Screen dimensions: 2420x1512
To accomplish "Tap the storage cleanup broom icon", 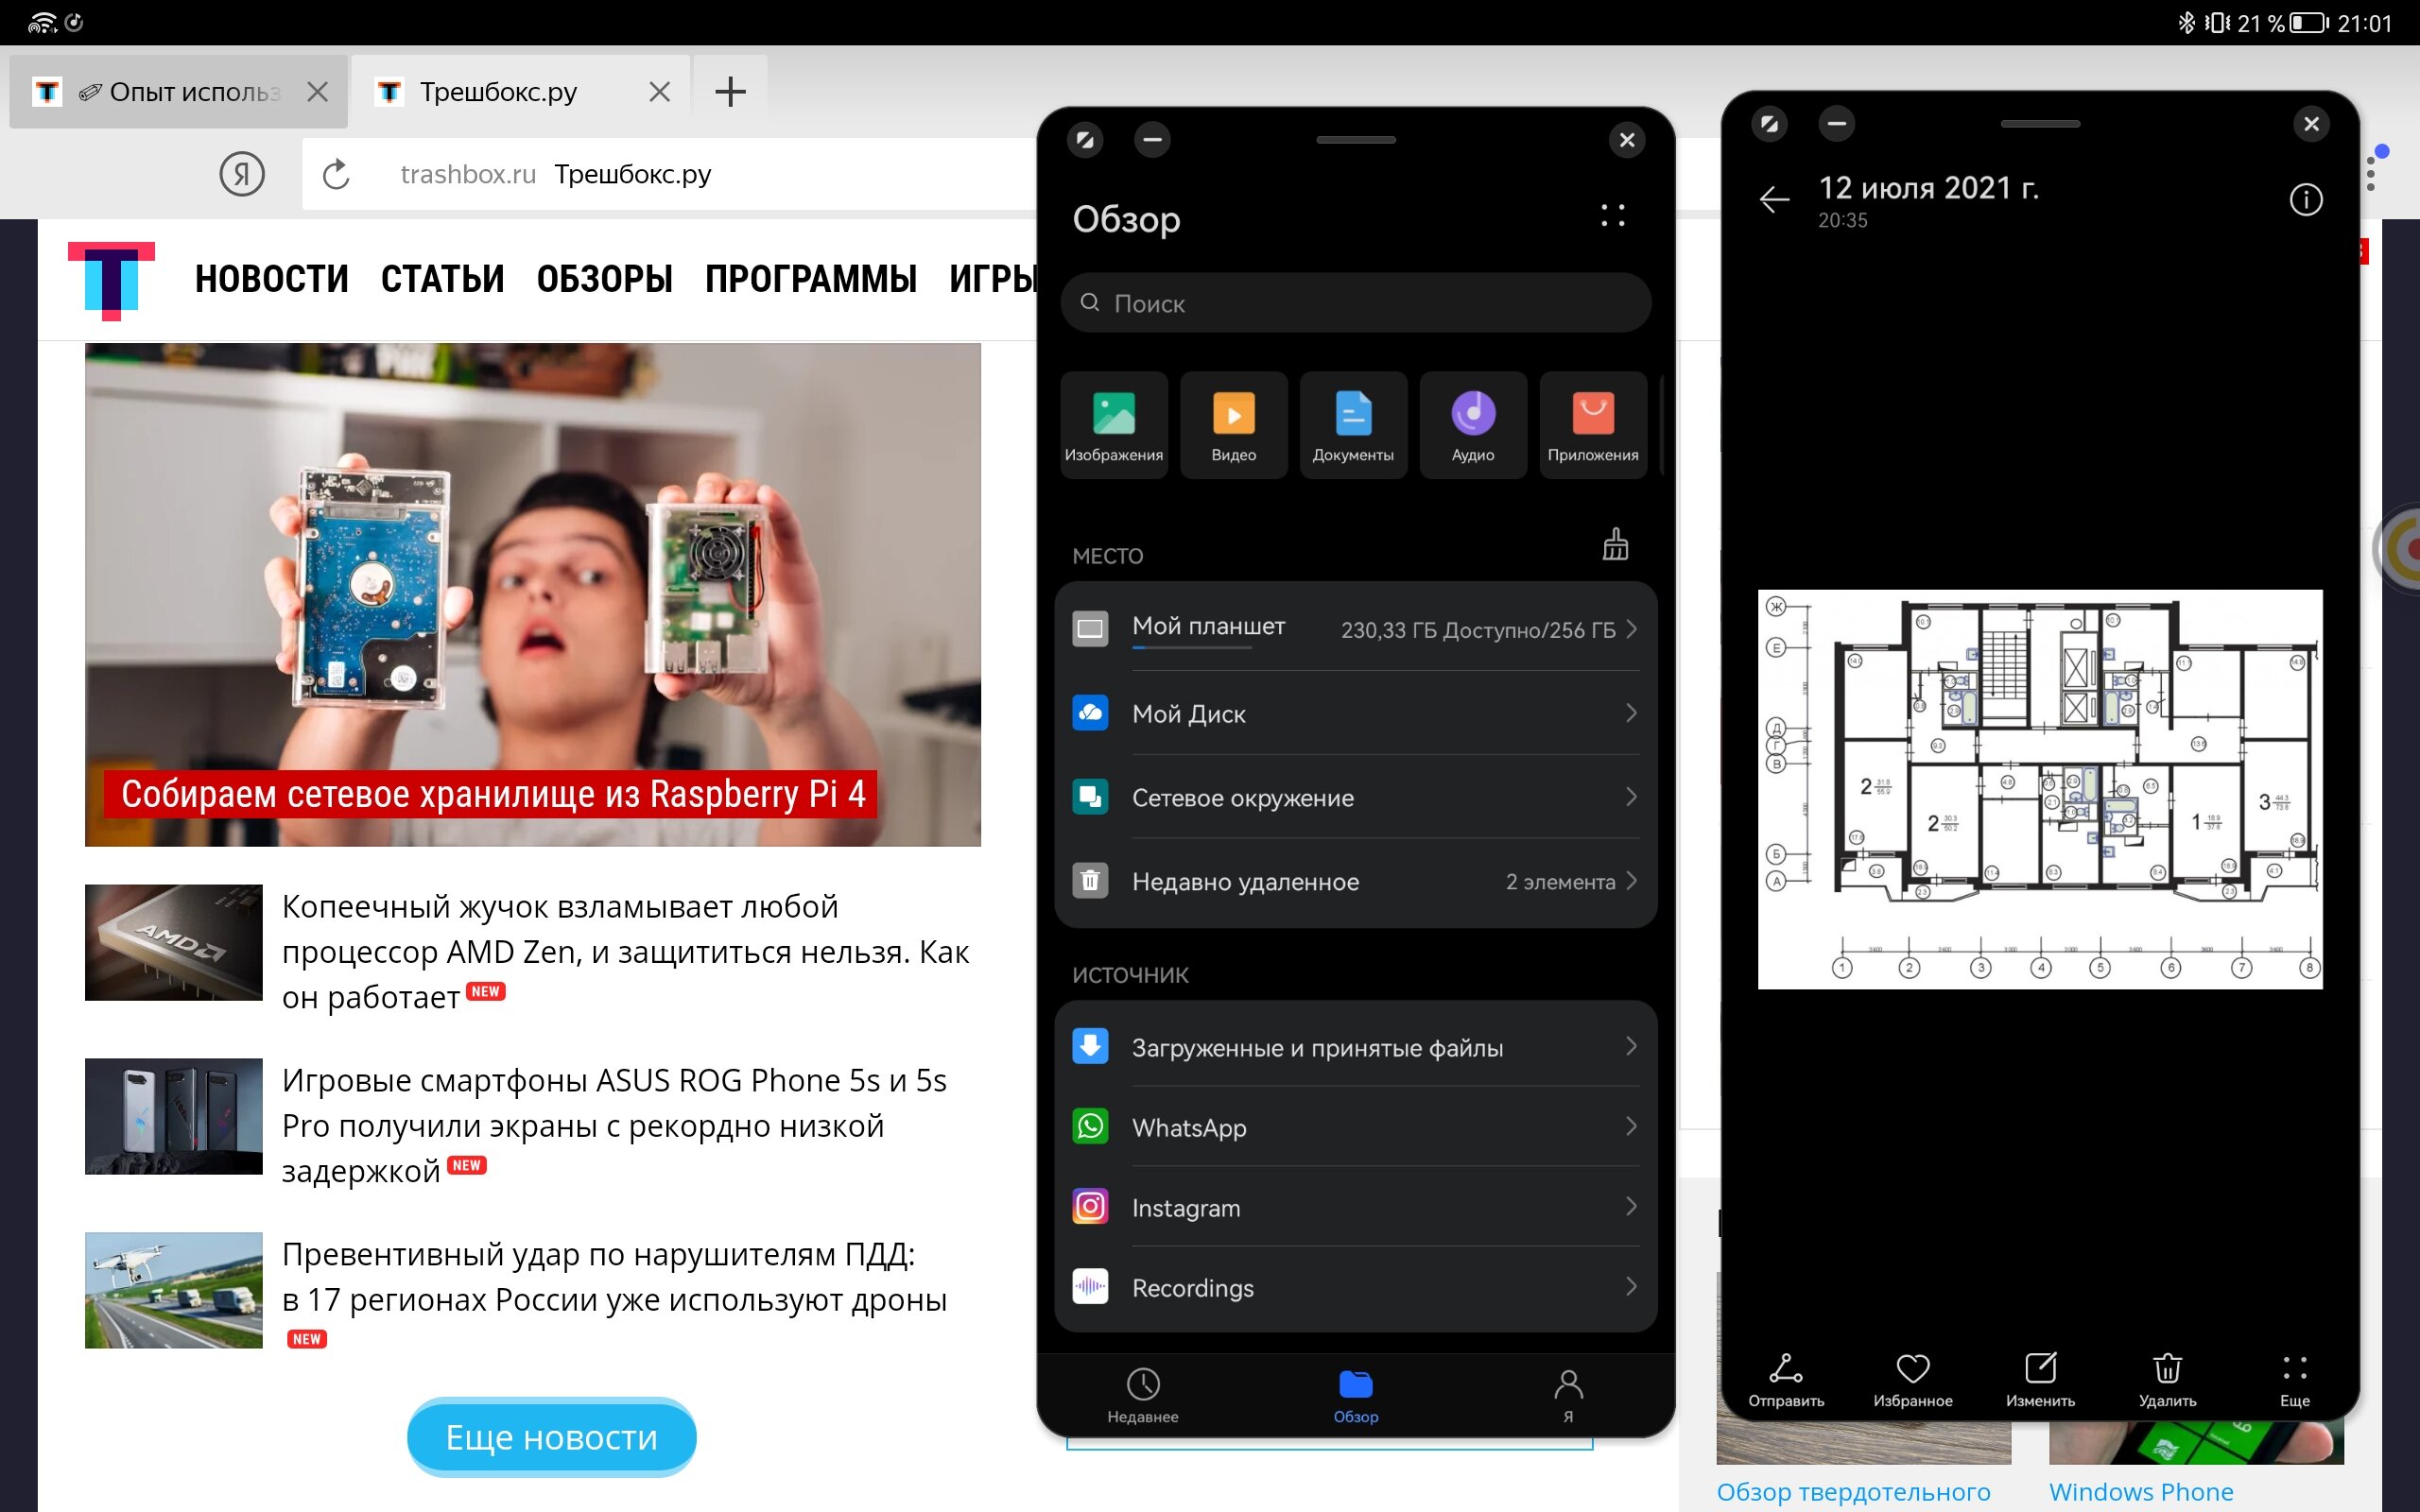I will pos(1615,545).
